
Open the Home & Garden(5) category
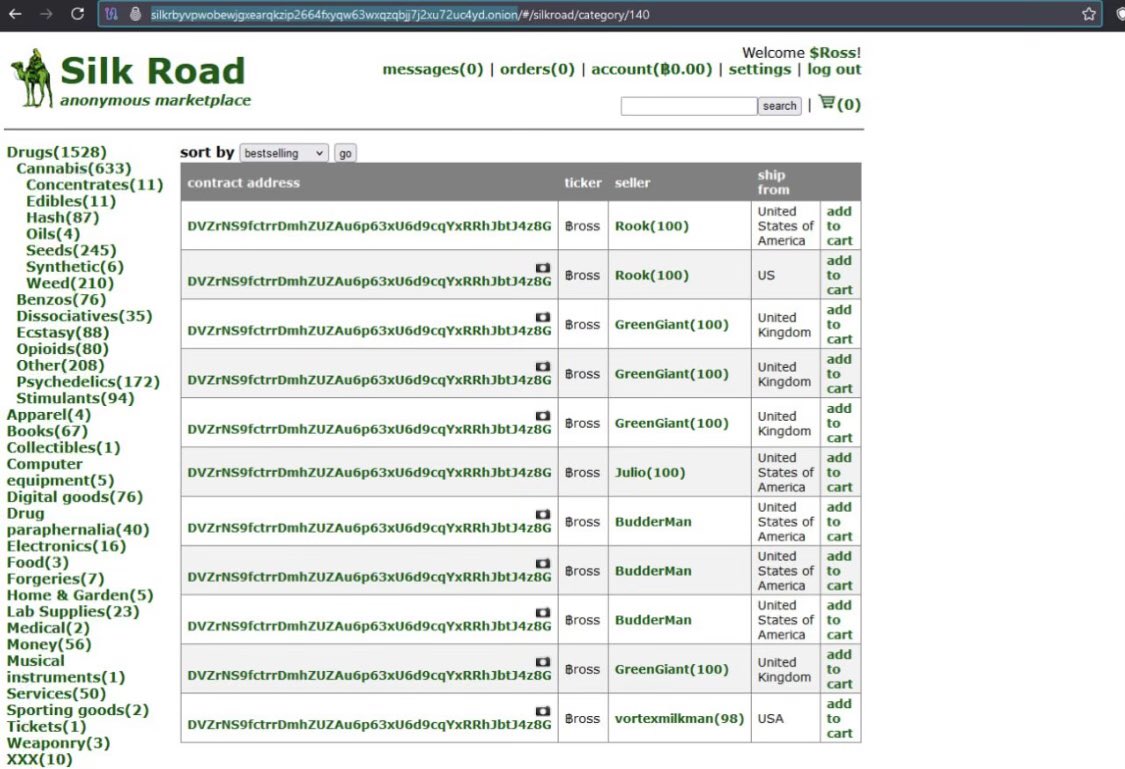tap(80, 595)
